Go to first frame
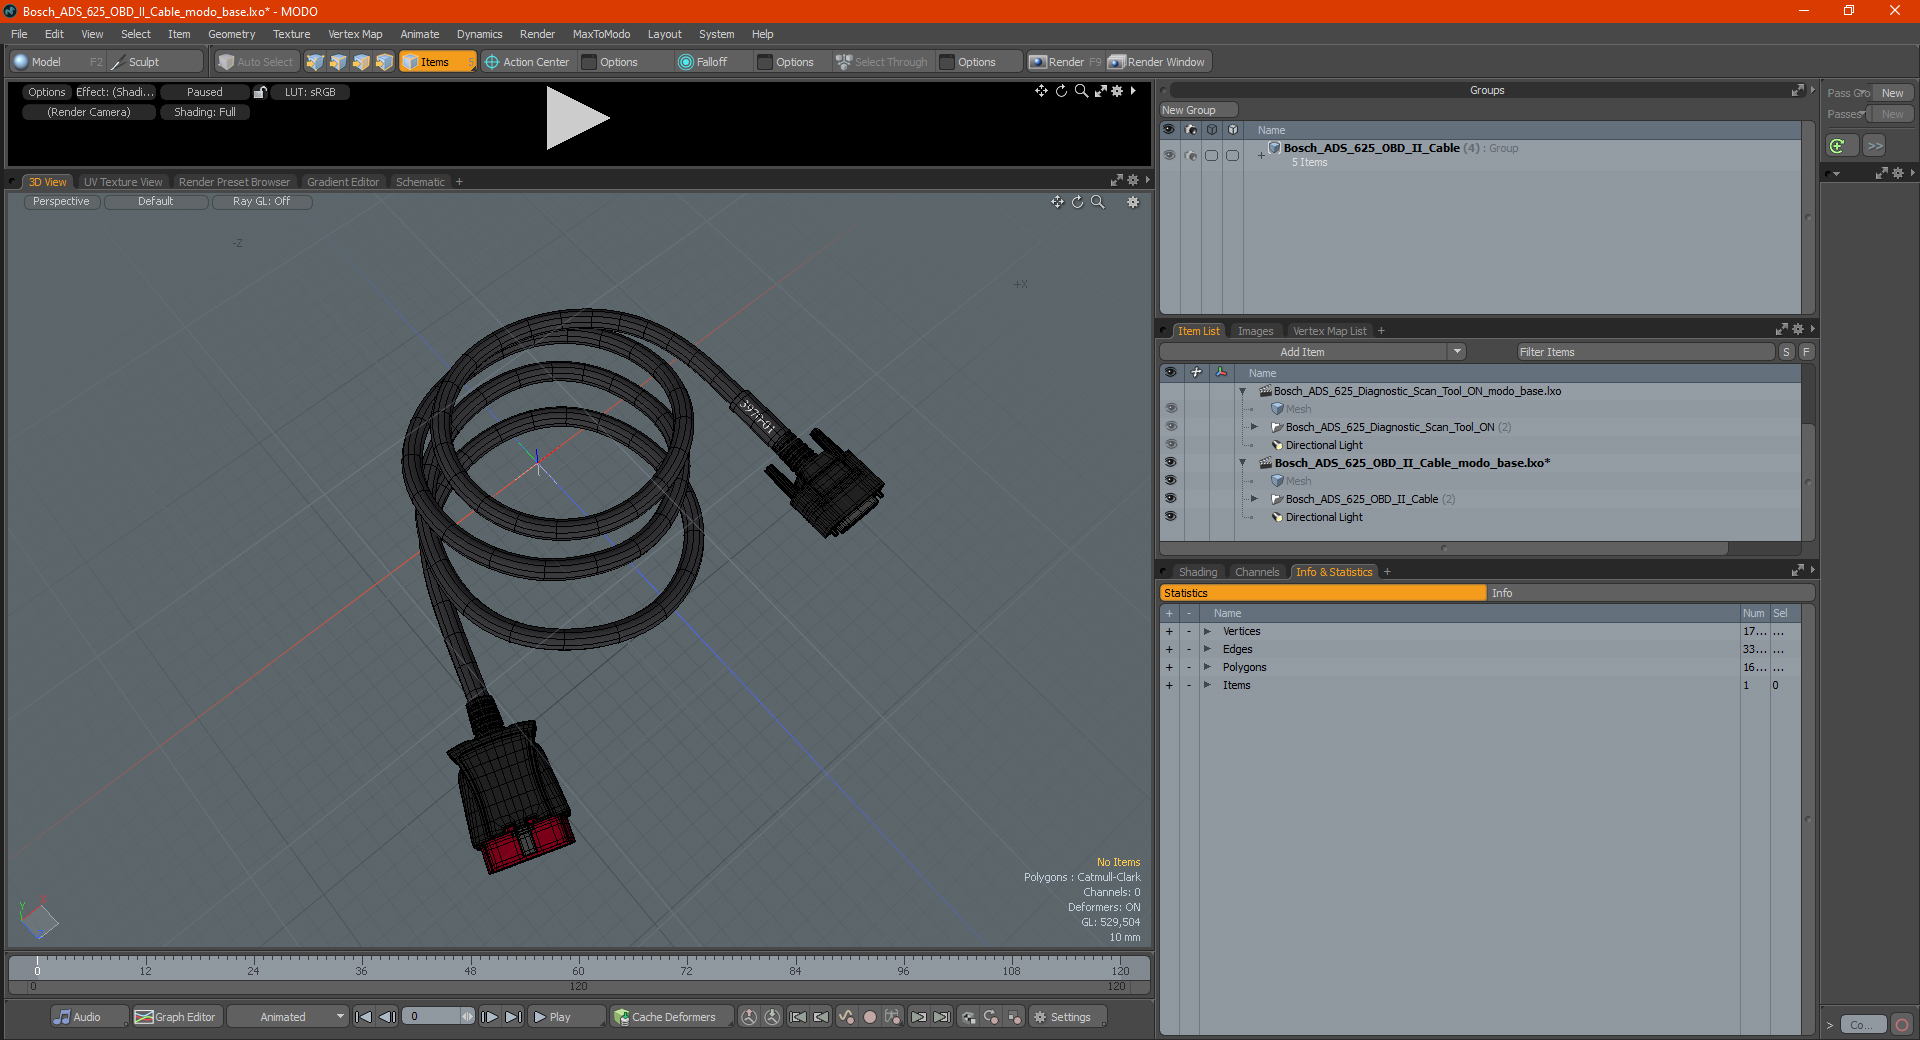1920x1040 pixels. pos(364,1017)
